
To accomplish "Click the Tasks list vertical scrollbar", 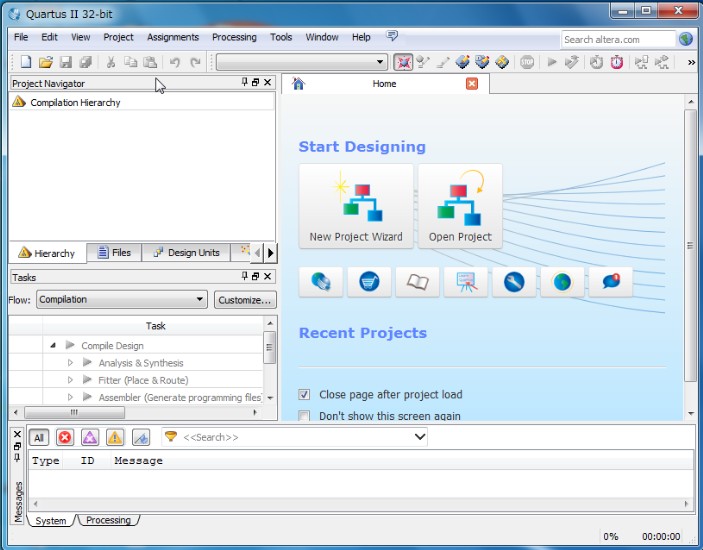I will tap(269, 347).
